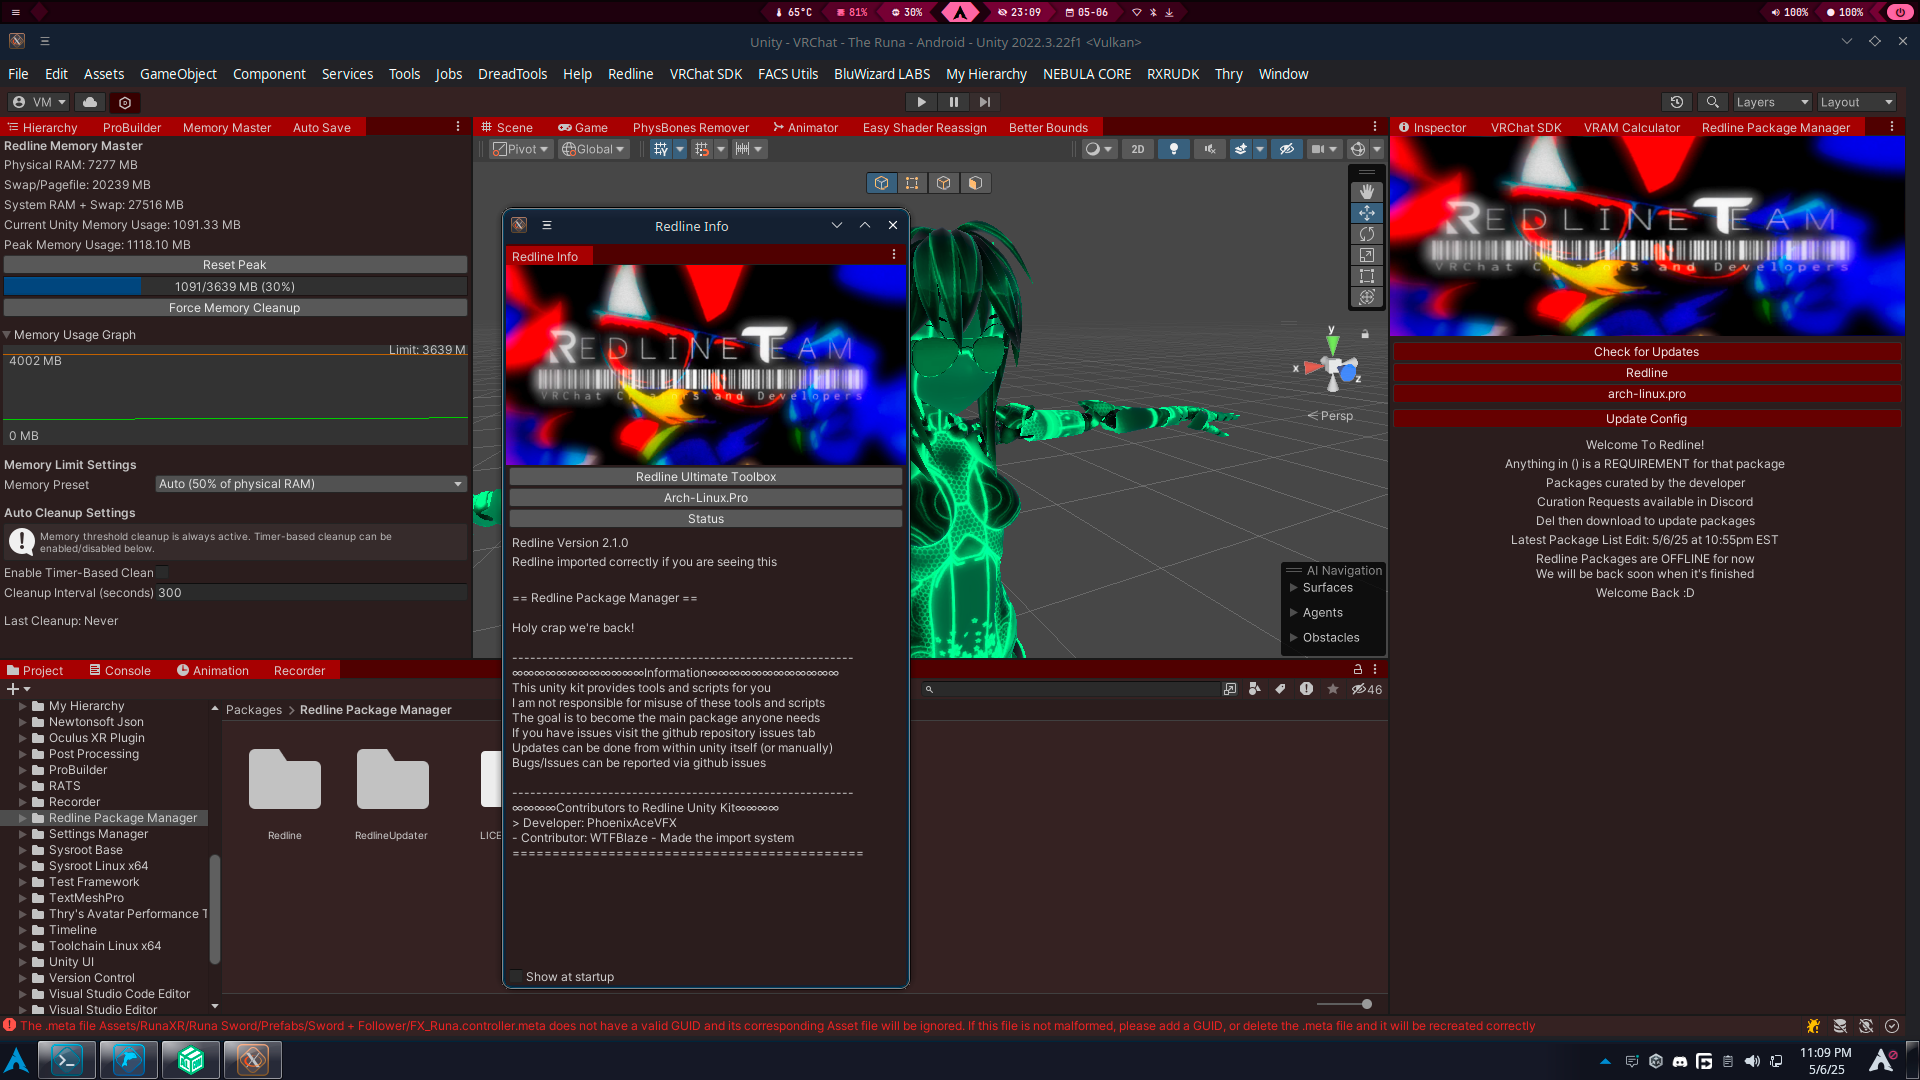The image size is (1920, 1080).
Task: Click the Favorites star icon in Project panel
Action: [1332, 689]
